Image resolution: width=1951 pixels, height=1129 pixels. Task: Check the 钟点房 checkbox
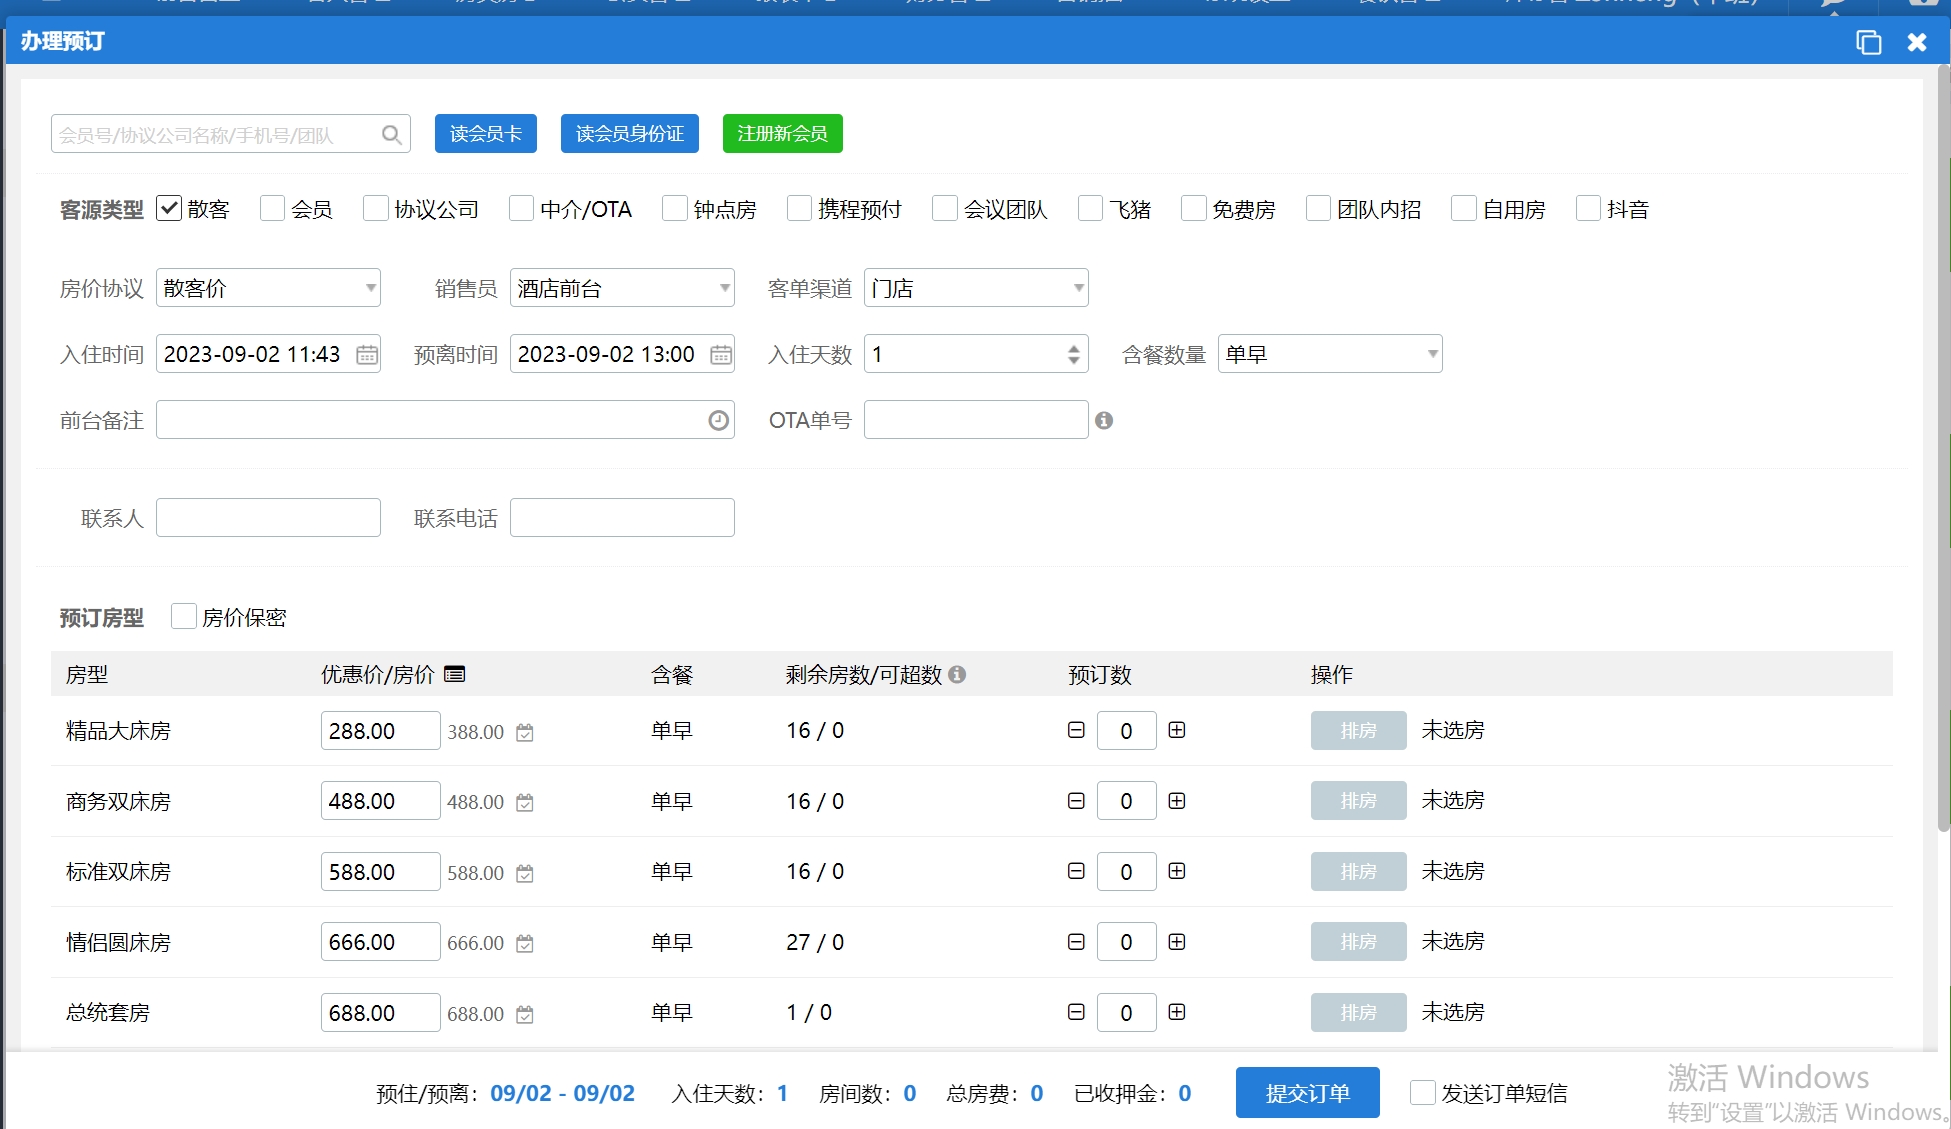click(675, 208)
